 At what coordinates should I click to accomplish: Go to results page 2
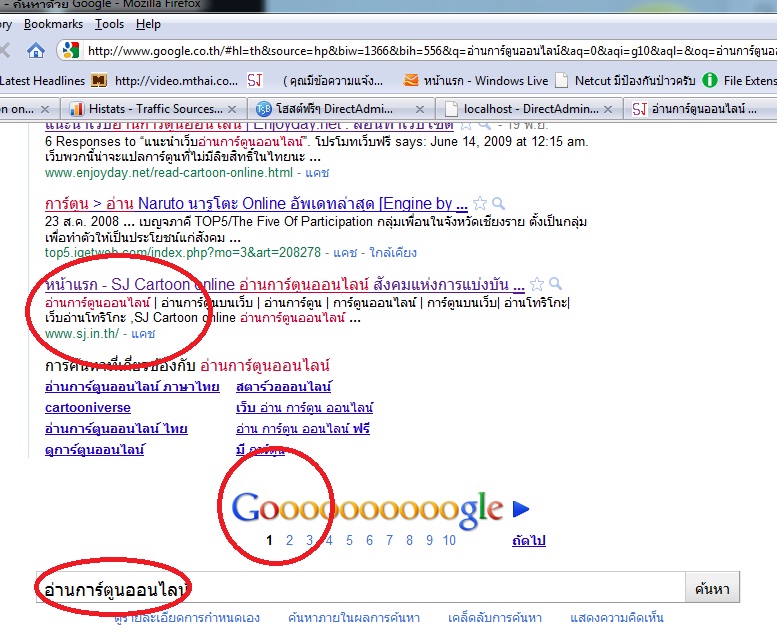pyautogui.click(x=289, y=540)
